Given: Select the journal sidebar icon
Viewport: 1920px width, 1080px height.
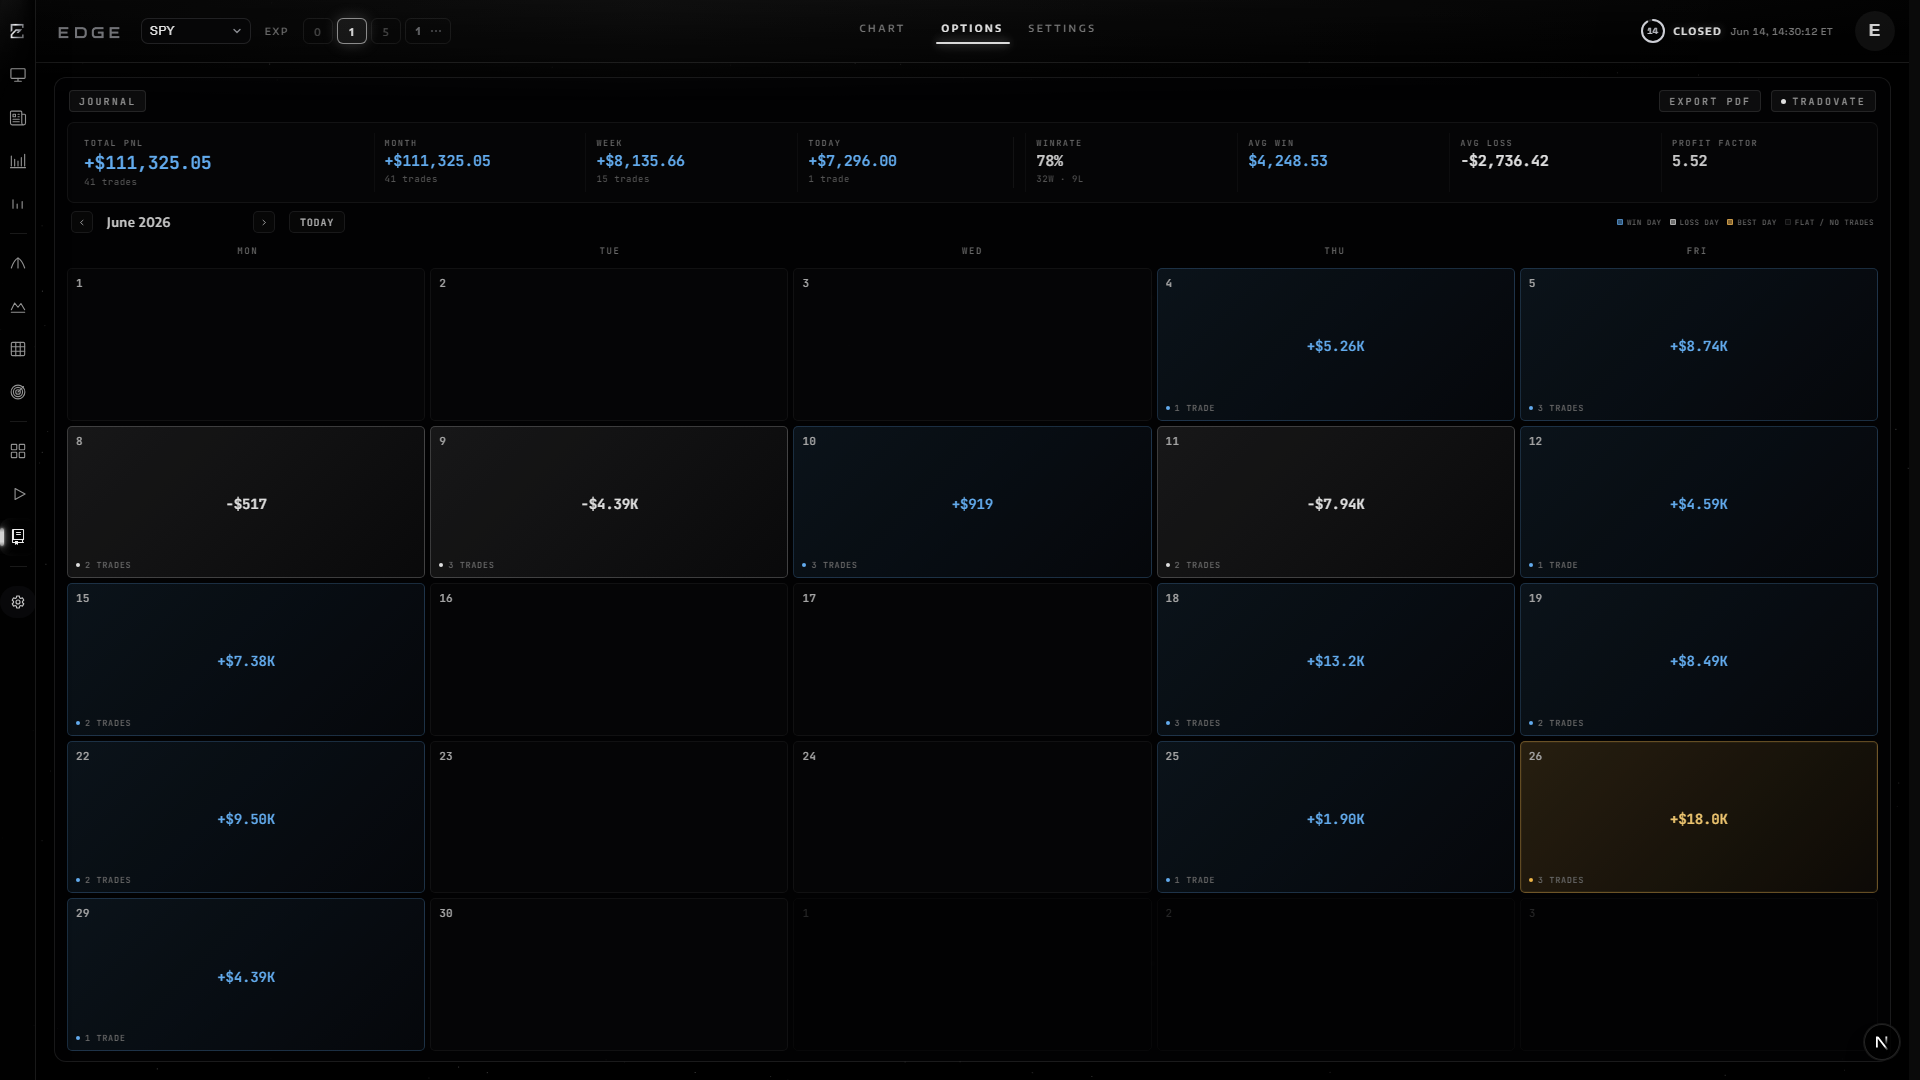Looking at the screenshot, I should (18, 537).
